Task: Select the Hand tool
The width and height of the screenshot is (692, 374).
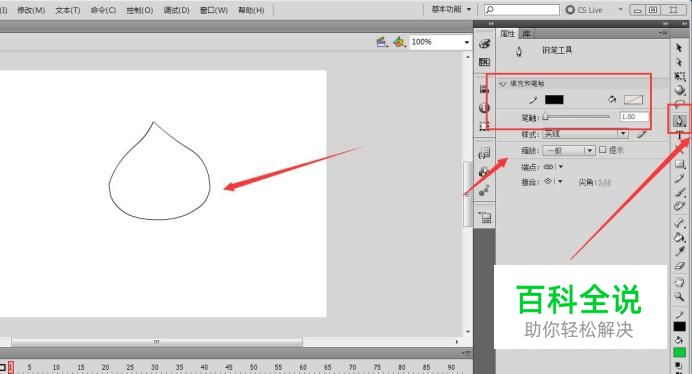Action: (x=680, y=282)
